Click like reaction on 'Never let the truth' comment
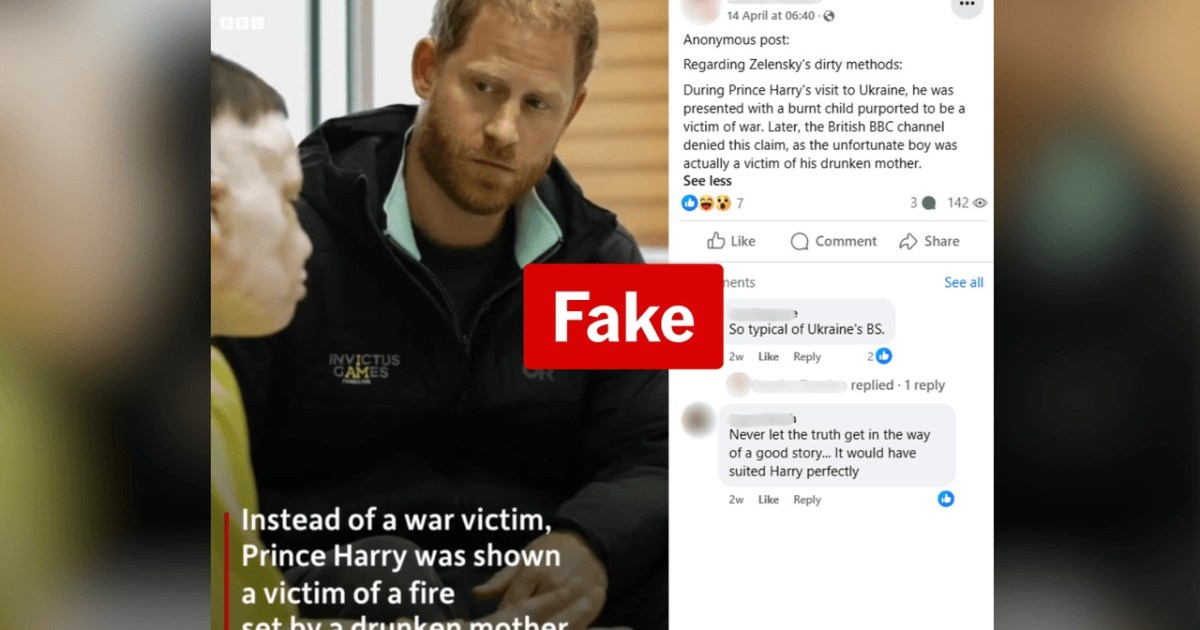 pos(946,498)
